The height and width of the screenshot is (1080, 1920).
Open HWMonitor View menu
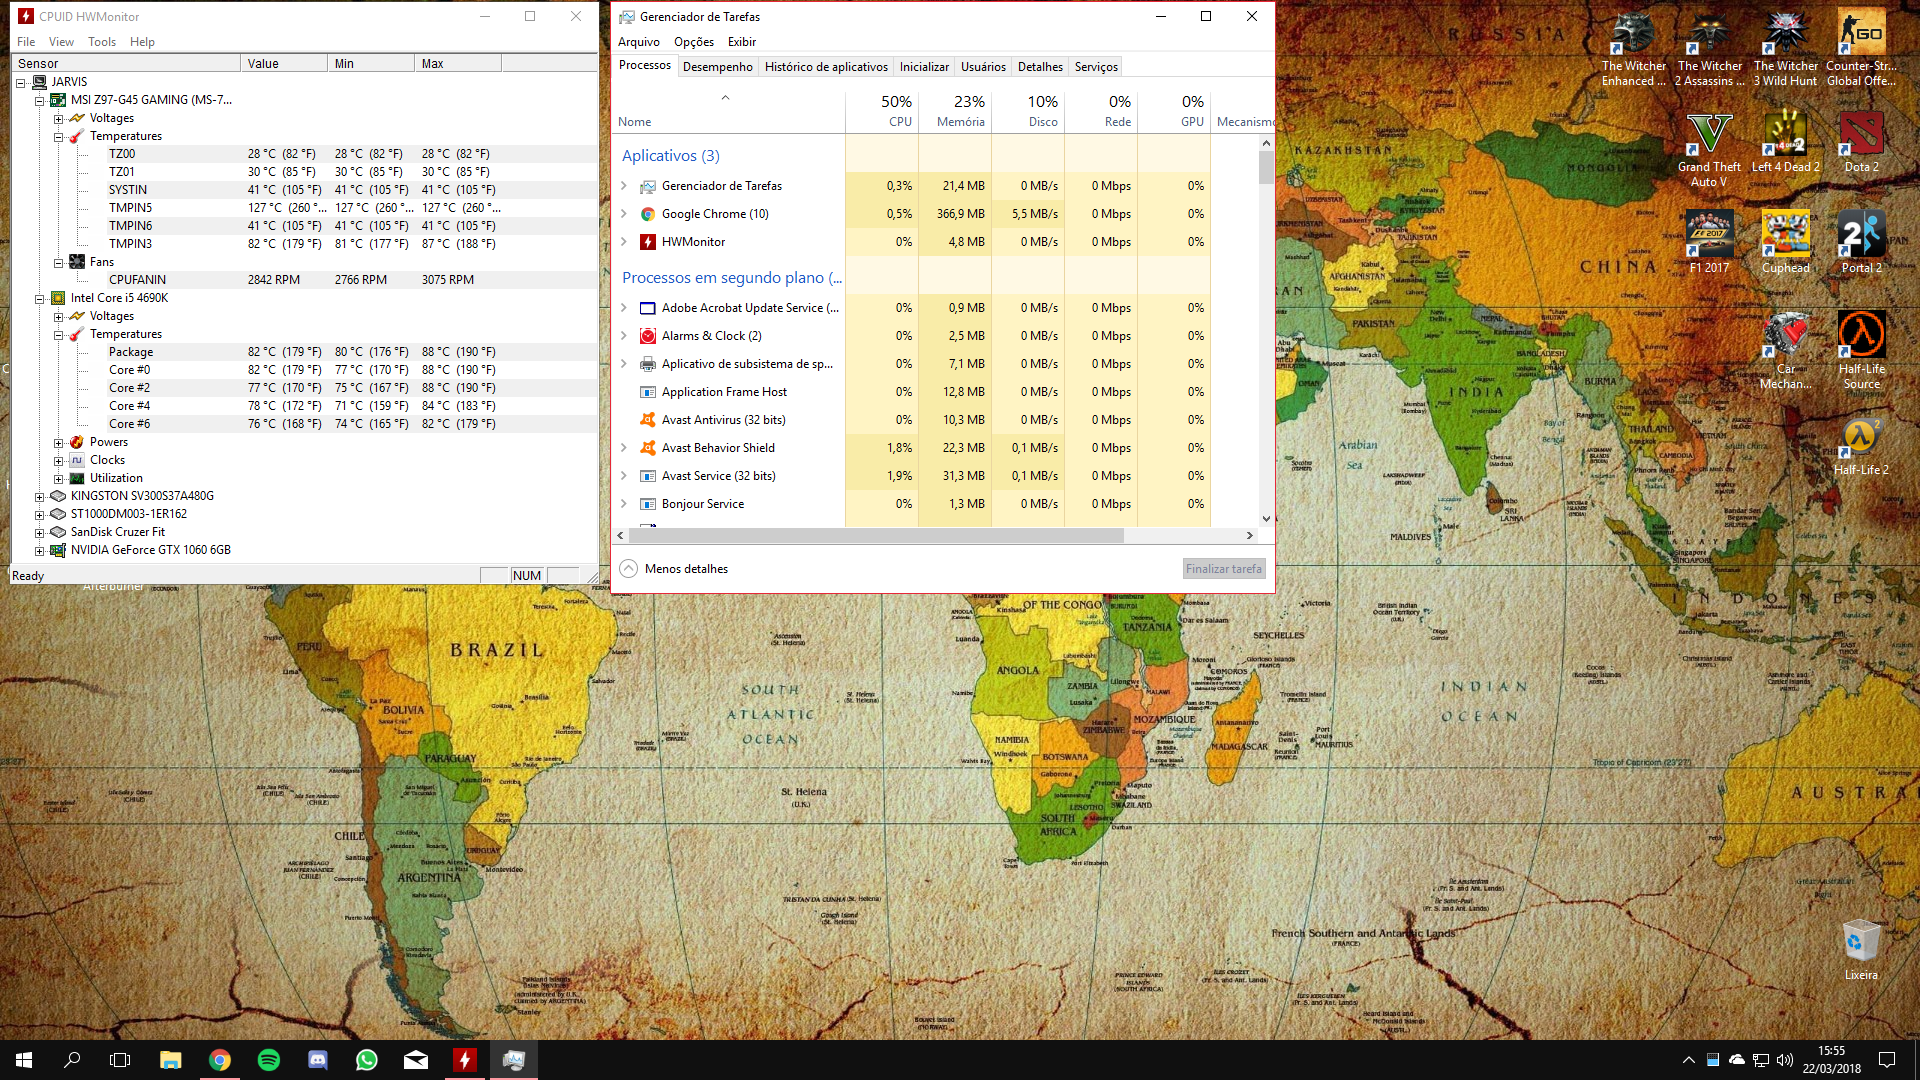61,42
